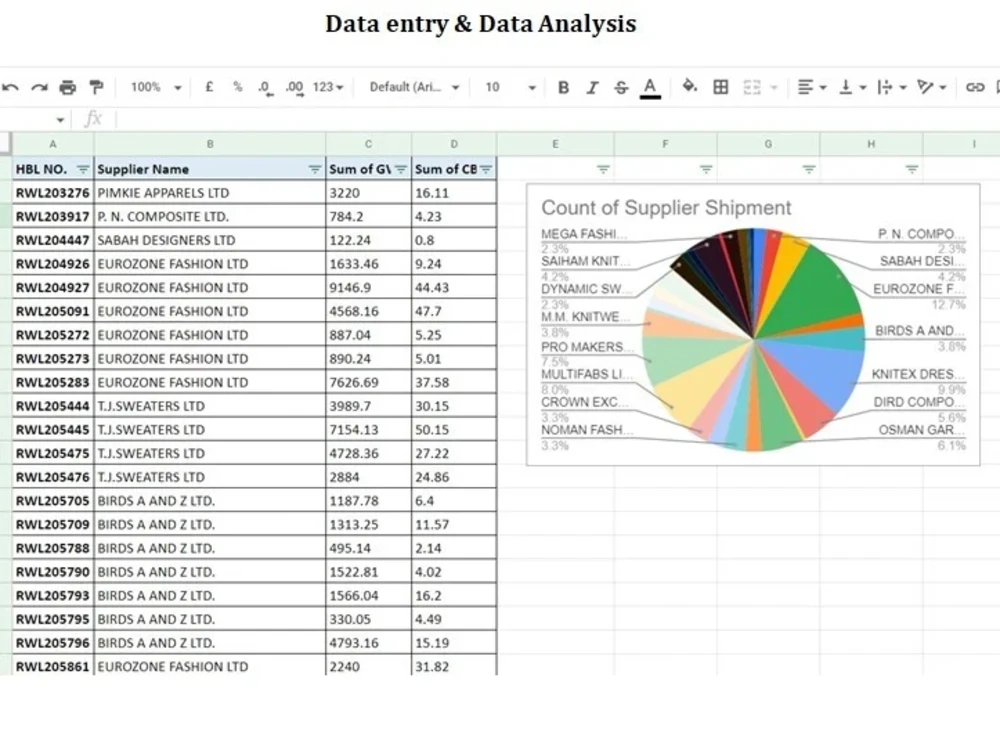Screen dimensions: 1000x750
Task: Open the text color picker
Action: (x=650, y=88)
